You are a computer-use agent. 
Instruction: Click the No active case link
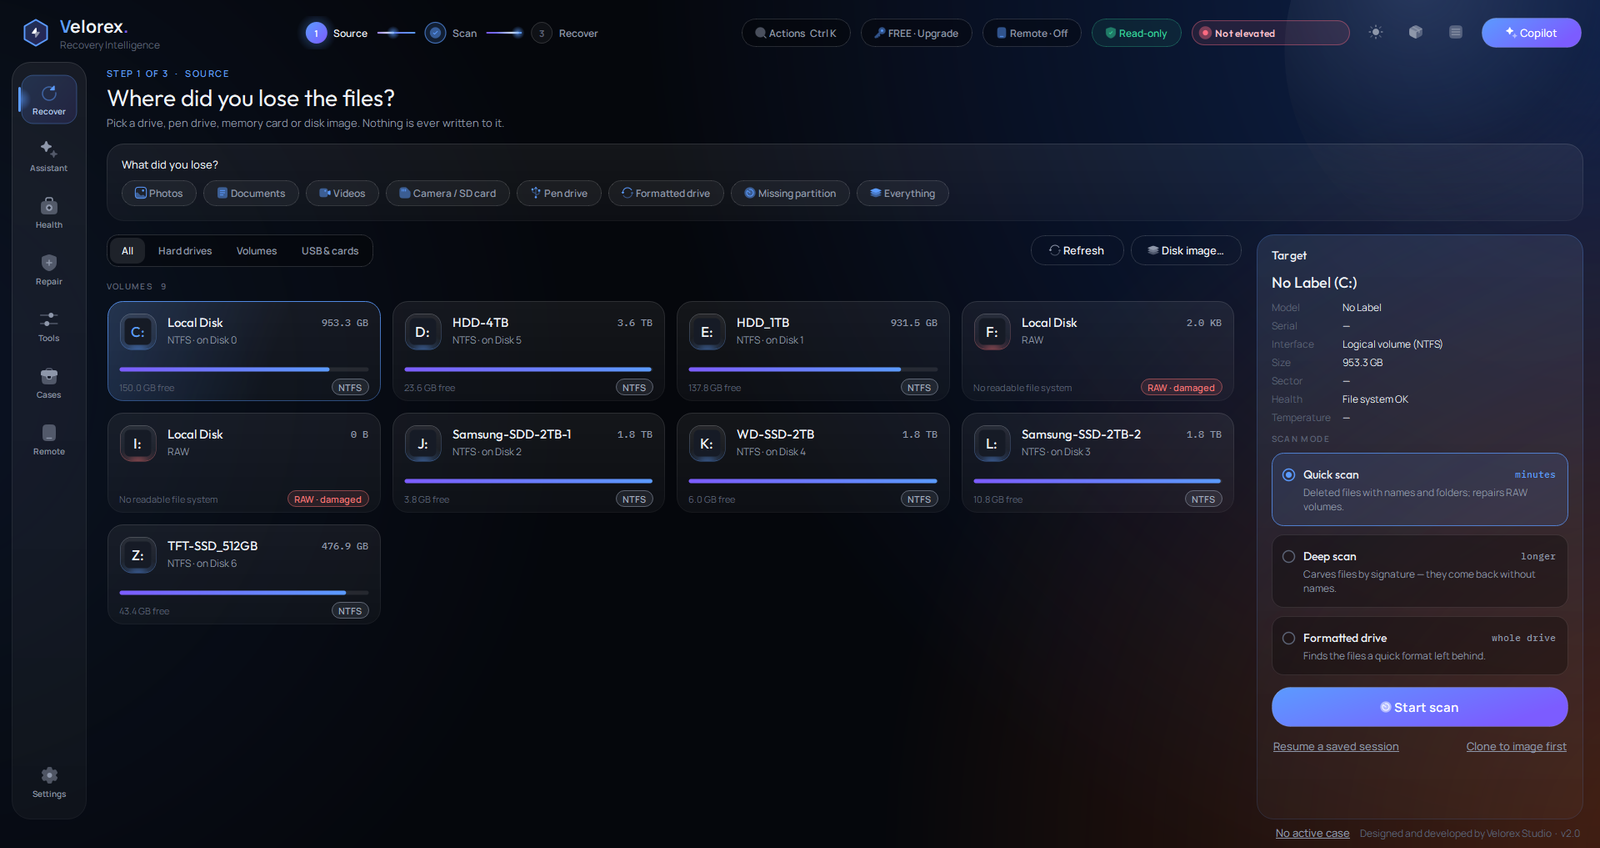(1312, 833)
